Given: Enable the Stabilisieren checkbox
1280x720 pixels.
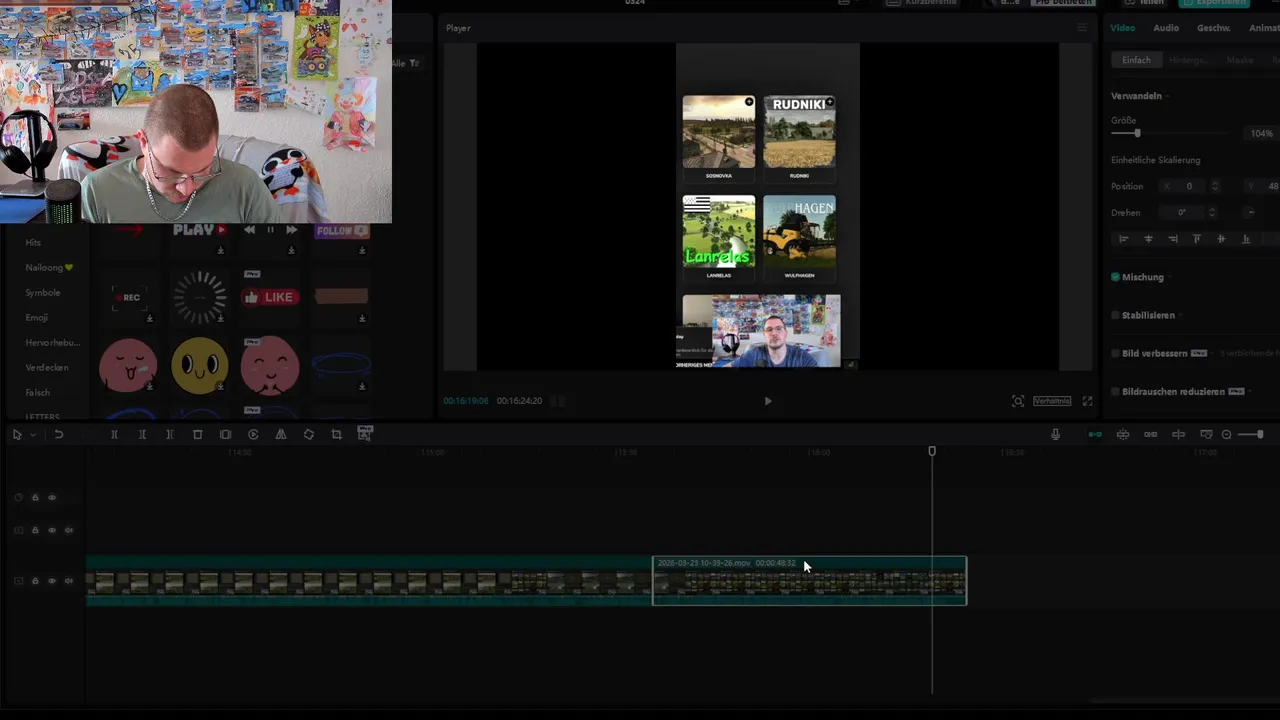Looking at the screenshot, I should pyautogui.click(x=1115, y=315).
